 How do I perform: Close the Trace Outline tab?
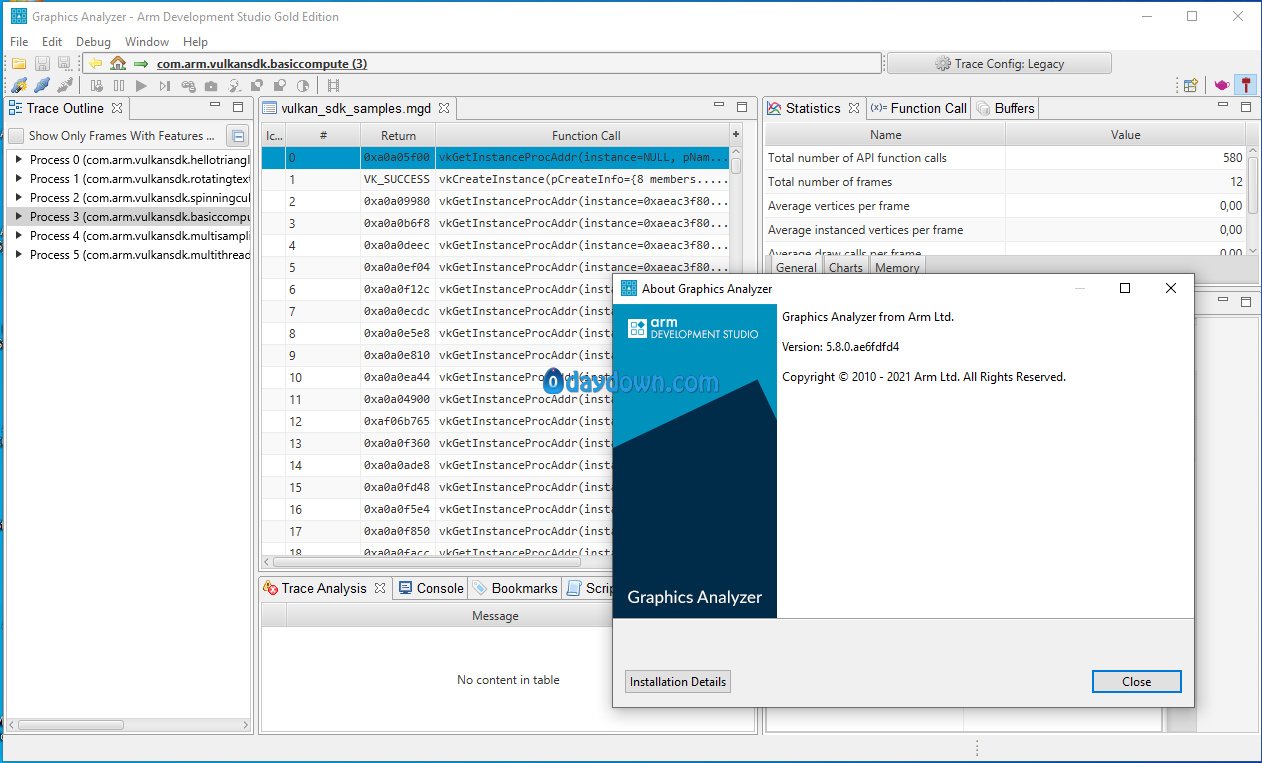[x=116, y=108]
